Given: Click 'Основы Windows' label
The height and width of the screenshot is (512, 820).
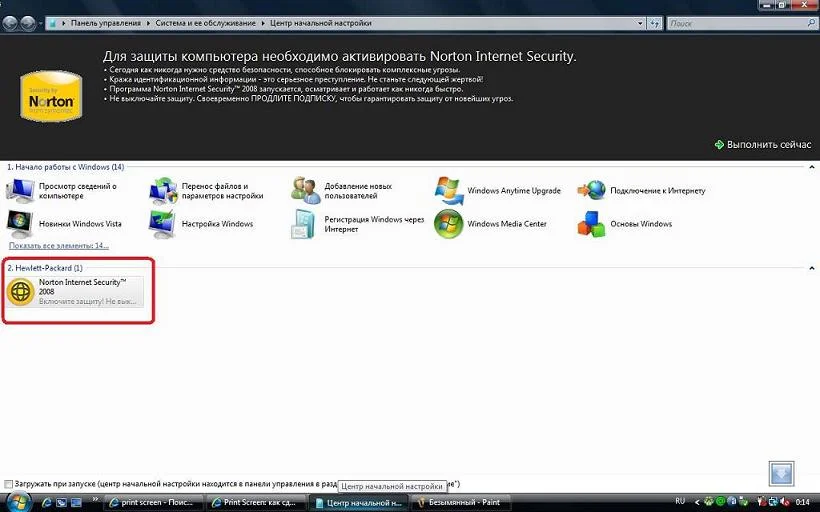Looking at the screenshot, I should click(x=641, y=224).
